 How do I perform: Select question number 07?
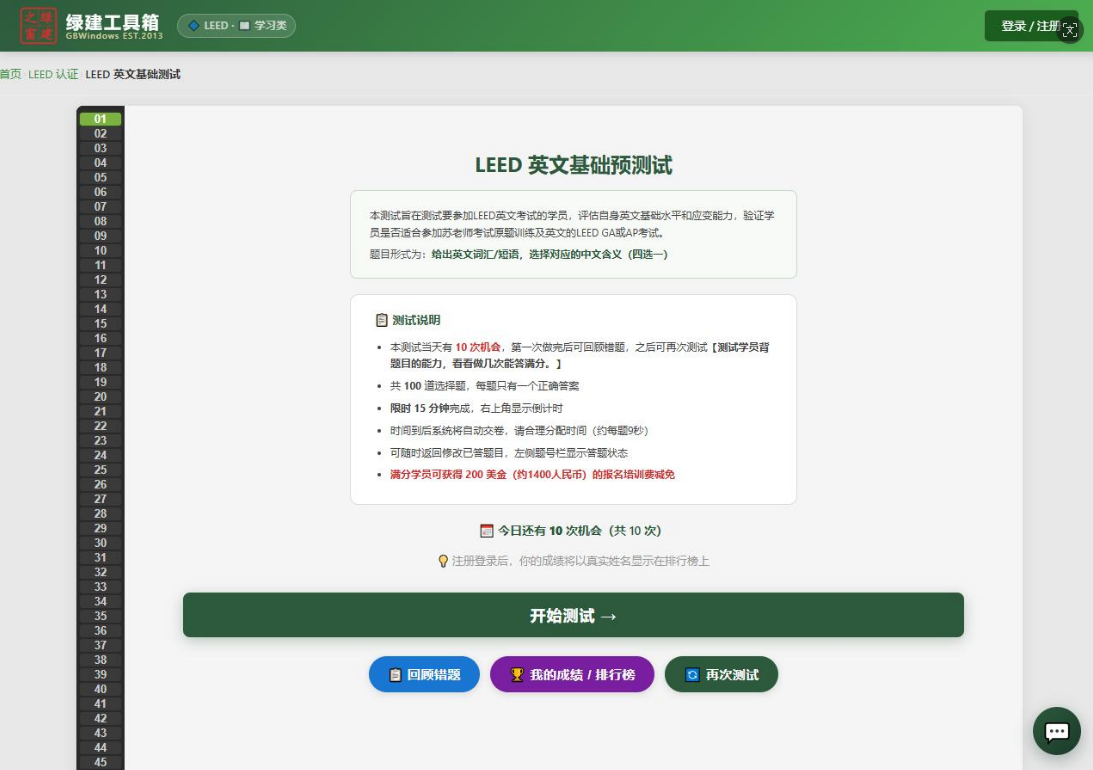point(100,207)
